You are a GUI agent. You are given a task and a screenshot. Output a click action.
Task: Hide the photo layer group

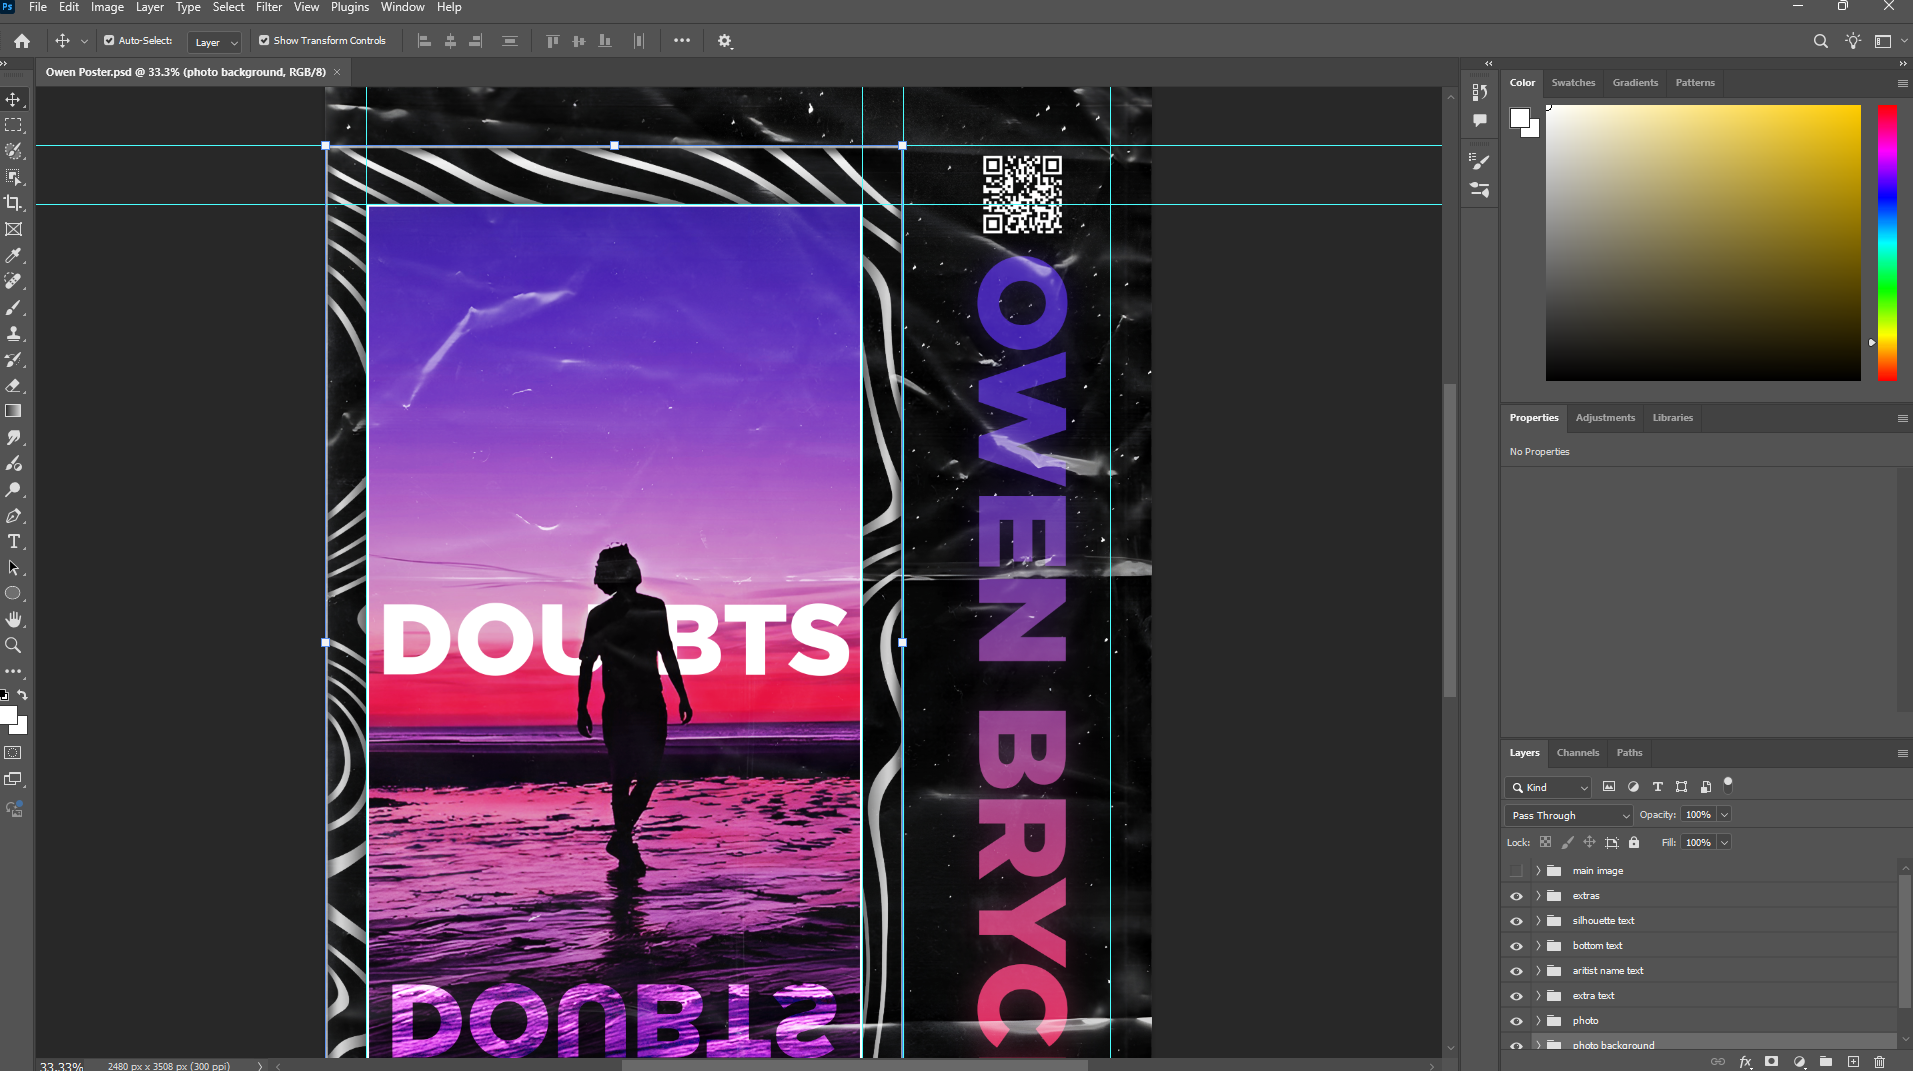(x=1516, y=1020)
